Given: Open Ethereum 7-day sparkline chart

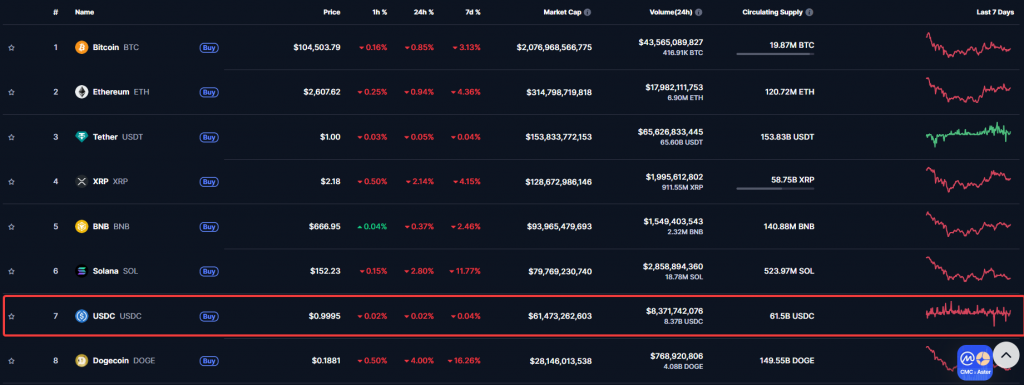Looking at the screenshot, I should click(968, 90).
